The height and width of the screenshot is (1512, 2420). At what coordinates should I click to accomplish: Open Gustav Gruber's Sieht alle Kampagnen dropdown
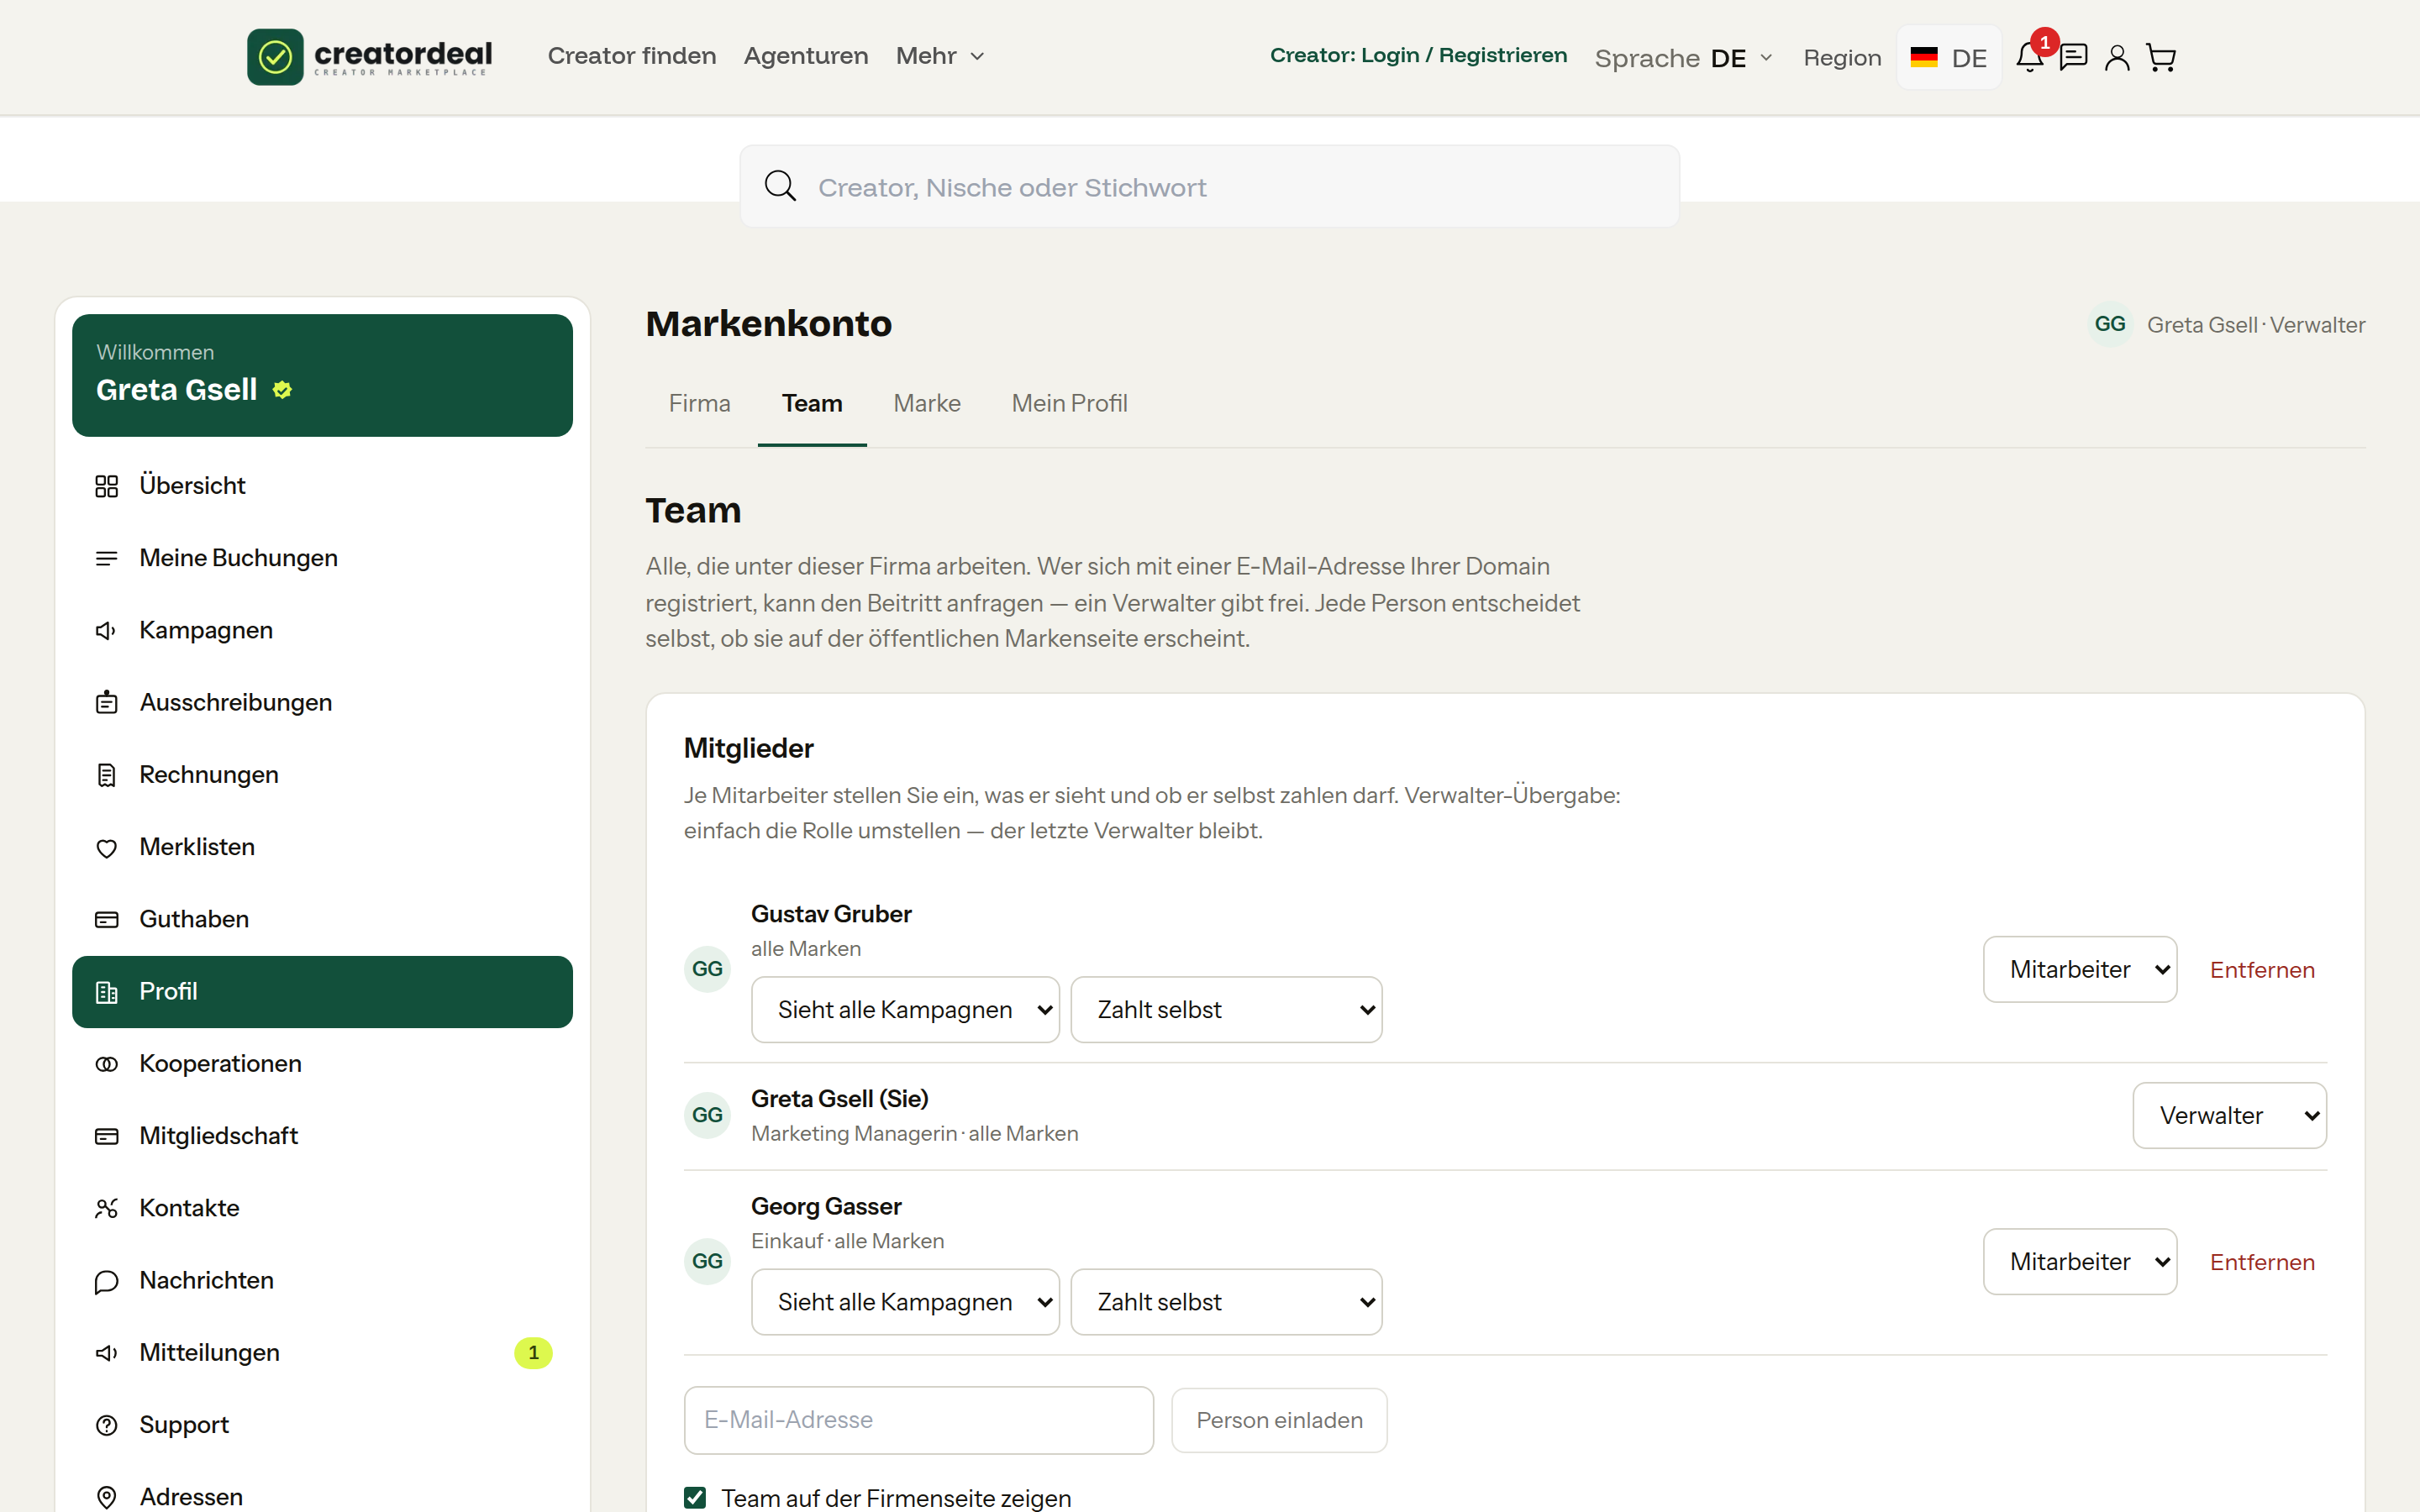[x=905, y=1010]
